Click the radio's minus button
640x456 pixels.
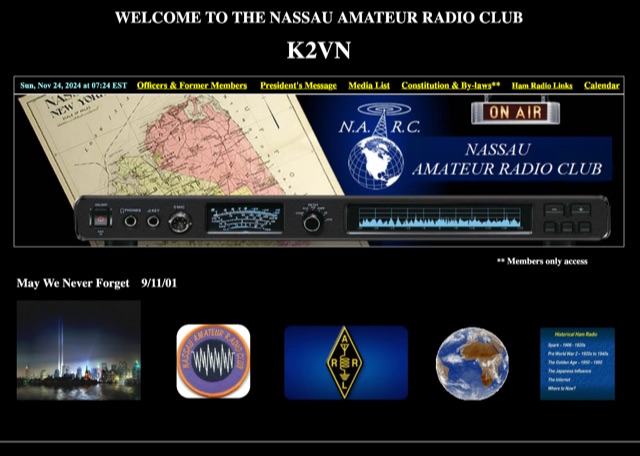pos(554,210)
